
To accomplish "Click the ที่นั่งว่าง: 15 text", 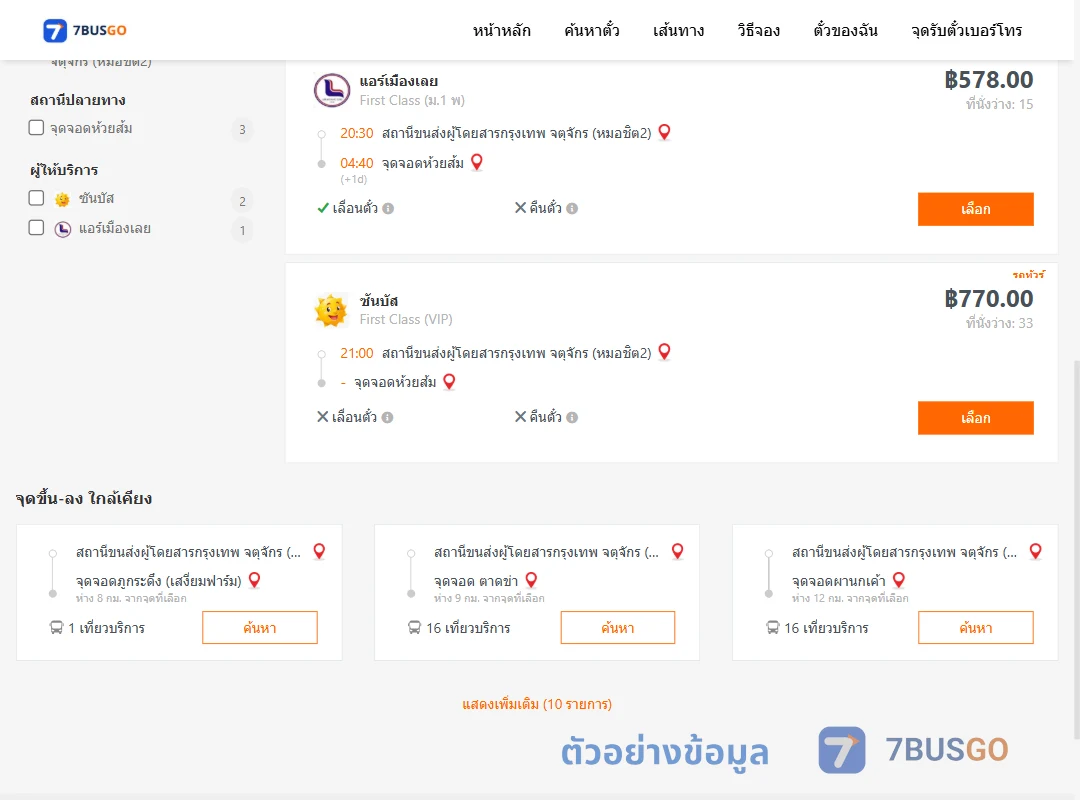I will pyautogui.click(x=999, y=104).
